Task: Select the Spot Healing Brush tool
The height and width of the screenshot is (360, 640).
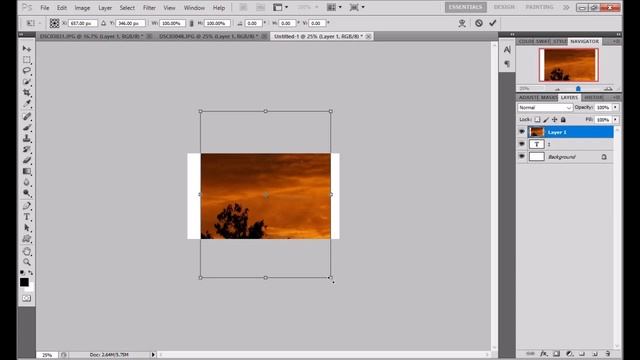Action: [27, 117]
